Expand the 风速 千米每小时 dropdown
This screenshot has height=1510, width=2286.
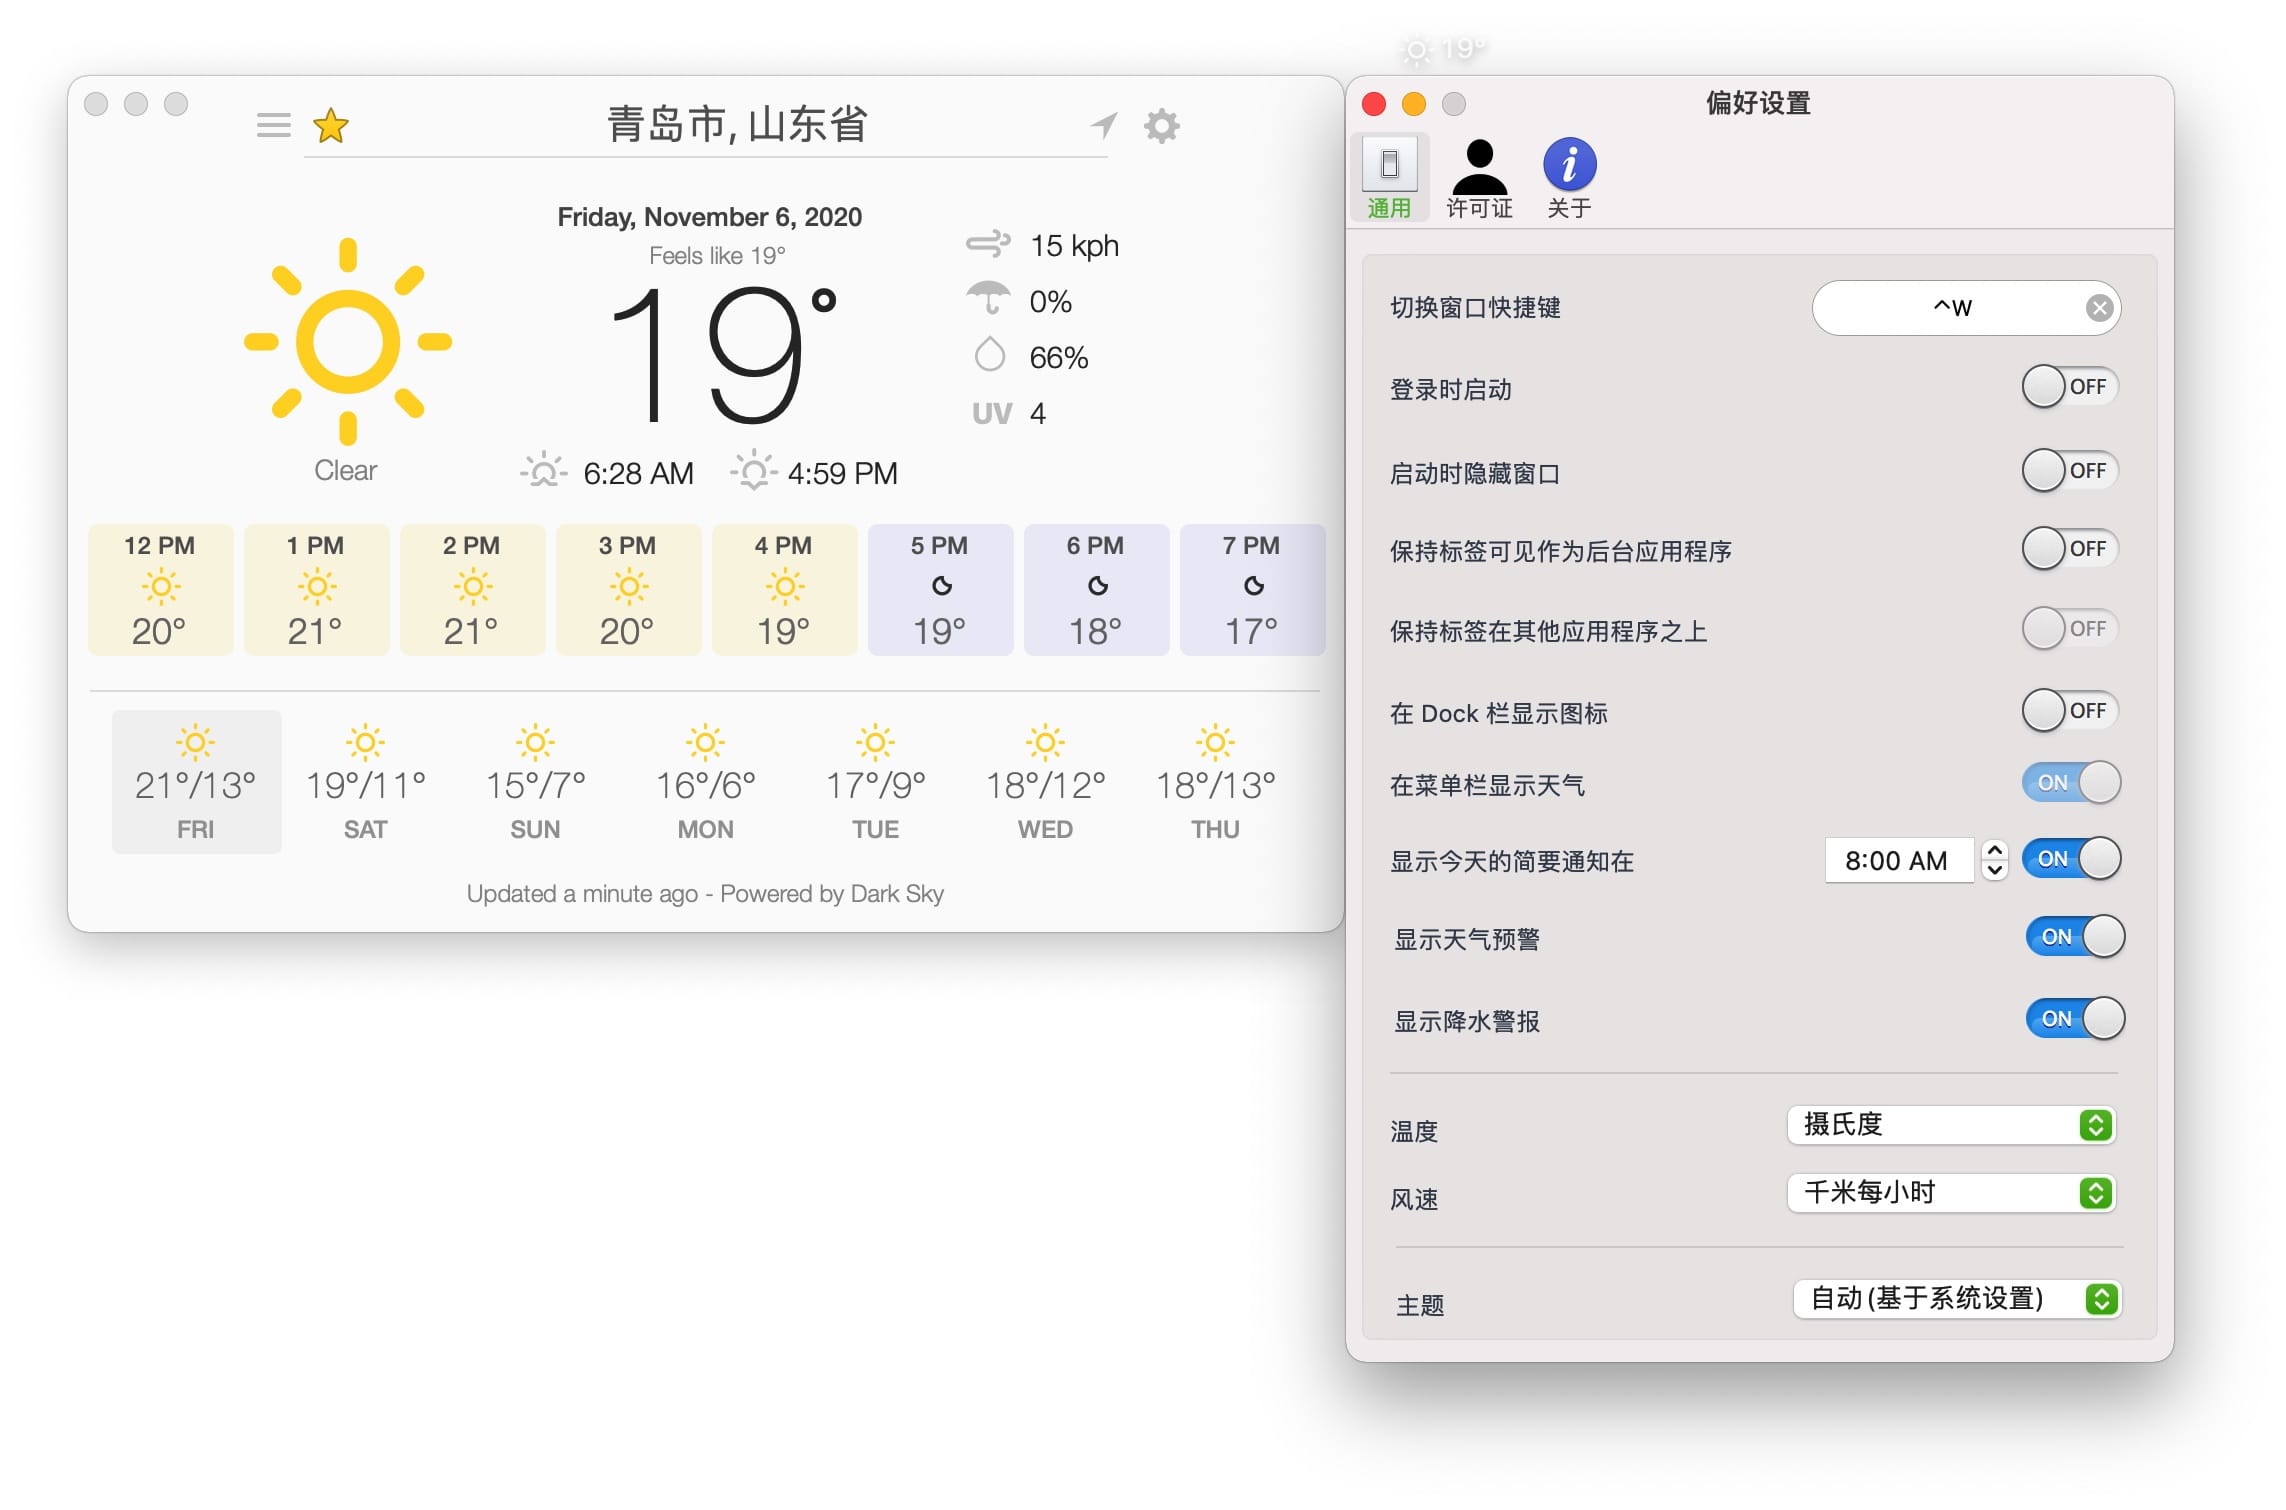(x=1950, y=1193)
